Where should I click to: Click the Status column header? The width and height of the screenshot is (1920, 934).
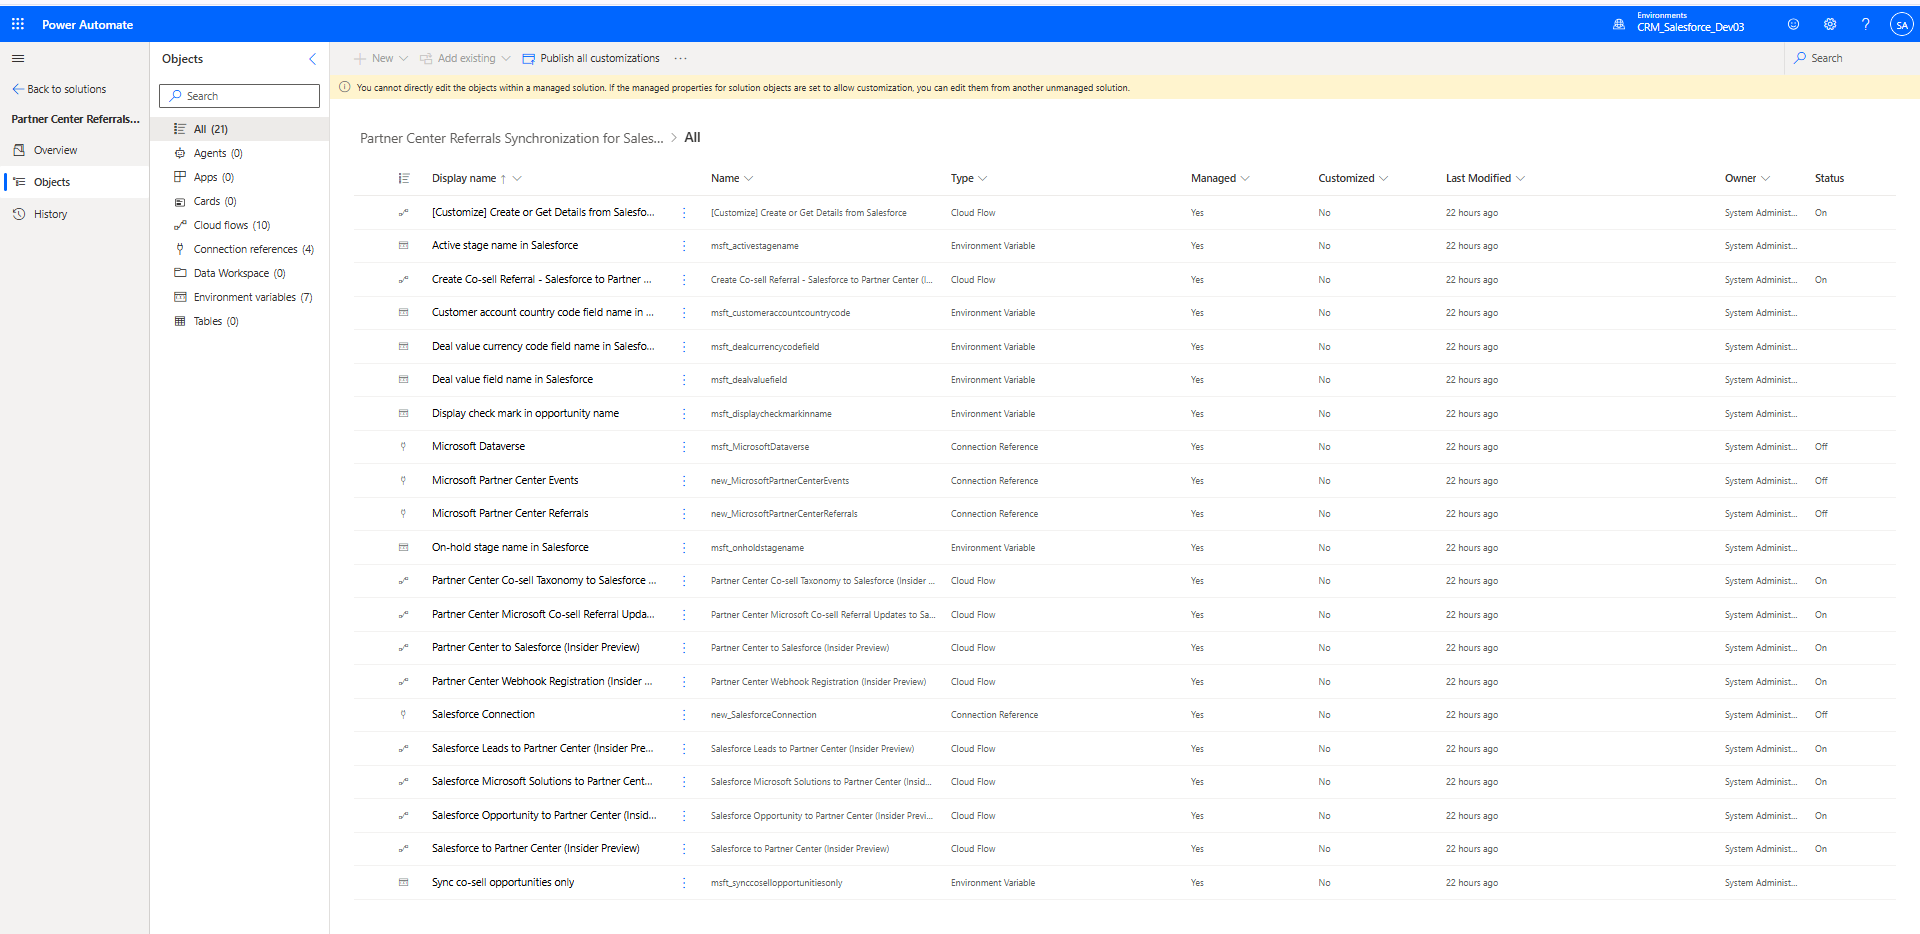[1829, 178]
